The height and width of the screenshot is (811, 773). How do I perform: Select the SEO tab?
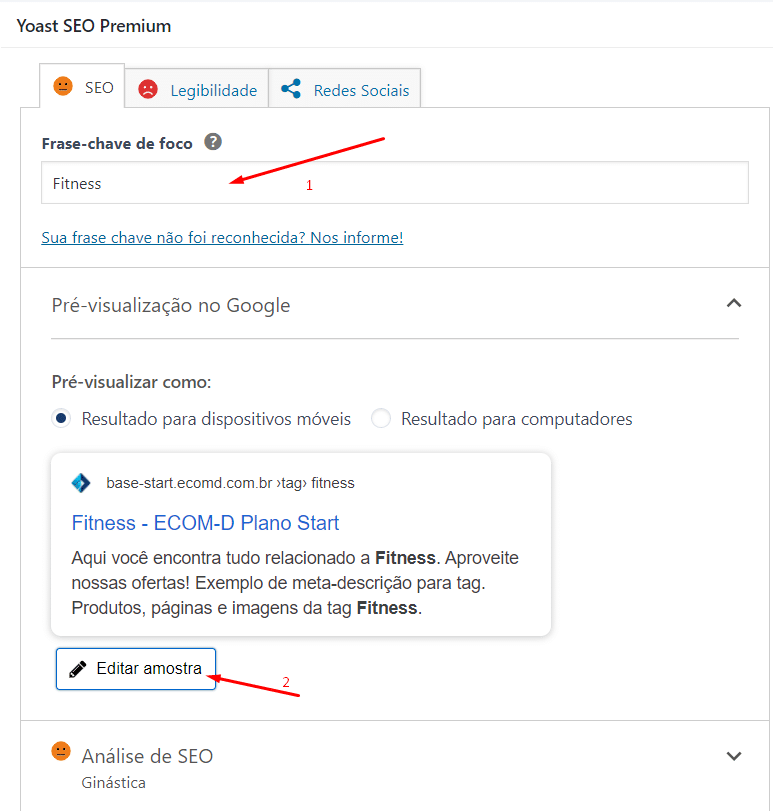pos(82,86)
